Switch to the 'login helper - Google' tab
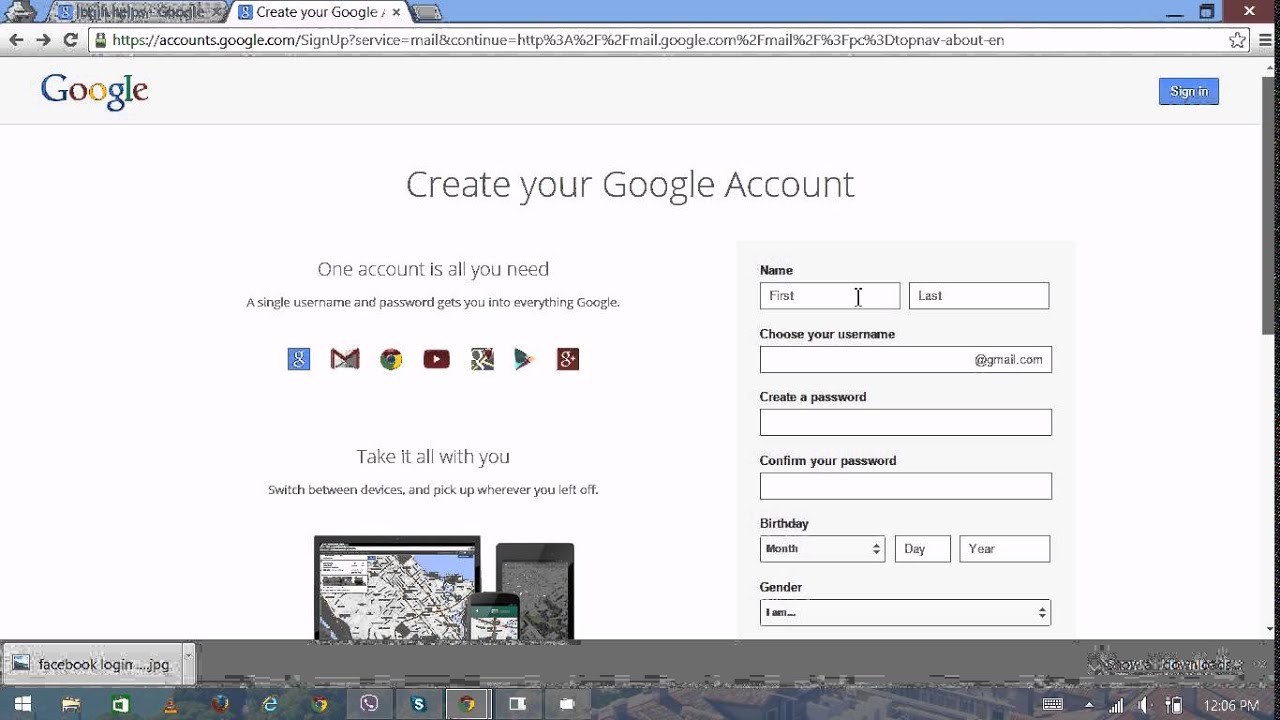 point(140,13)
